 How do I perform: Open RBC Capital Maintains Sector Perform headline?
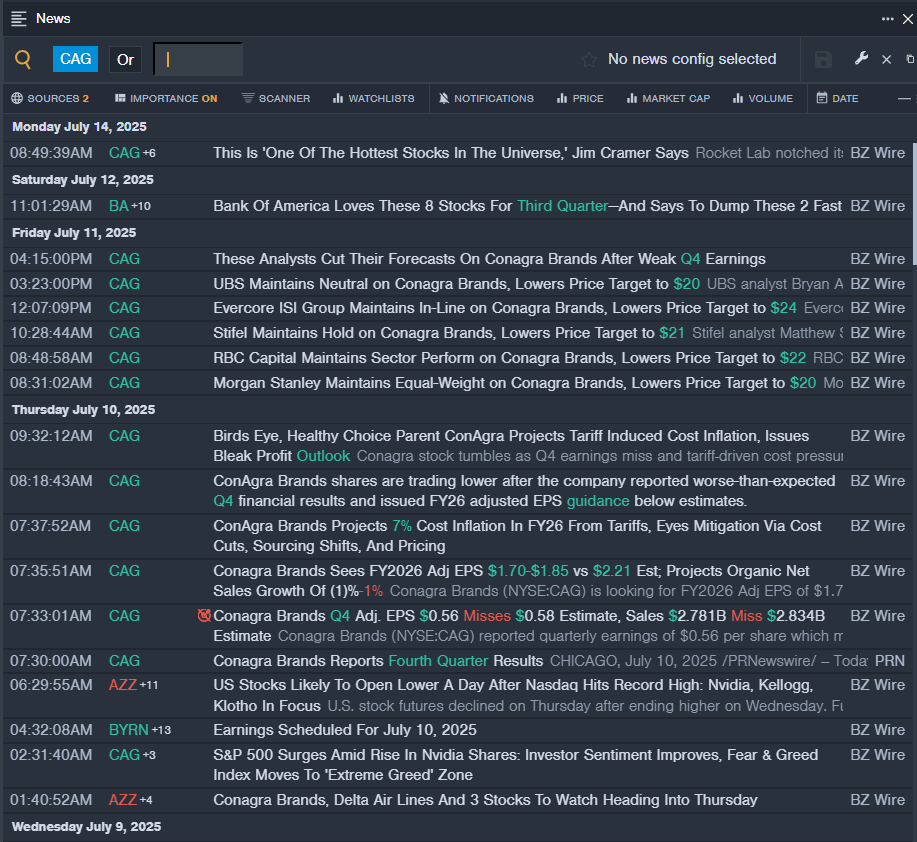(509, 357)
